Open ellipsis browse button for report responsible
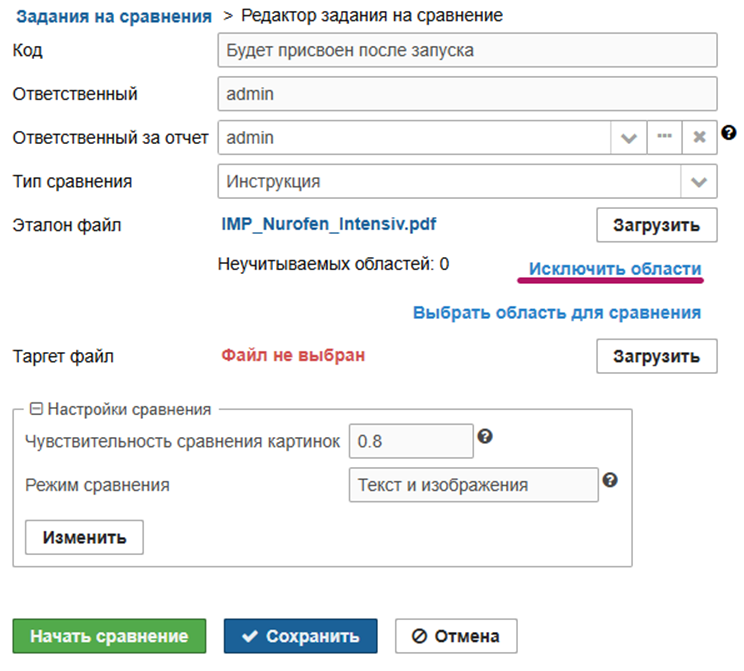 point(664,138)
